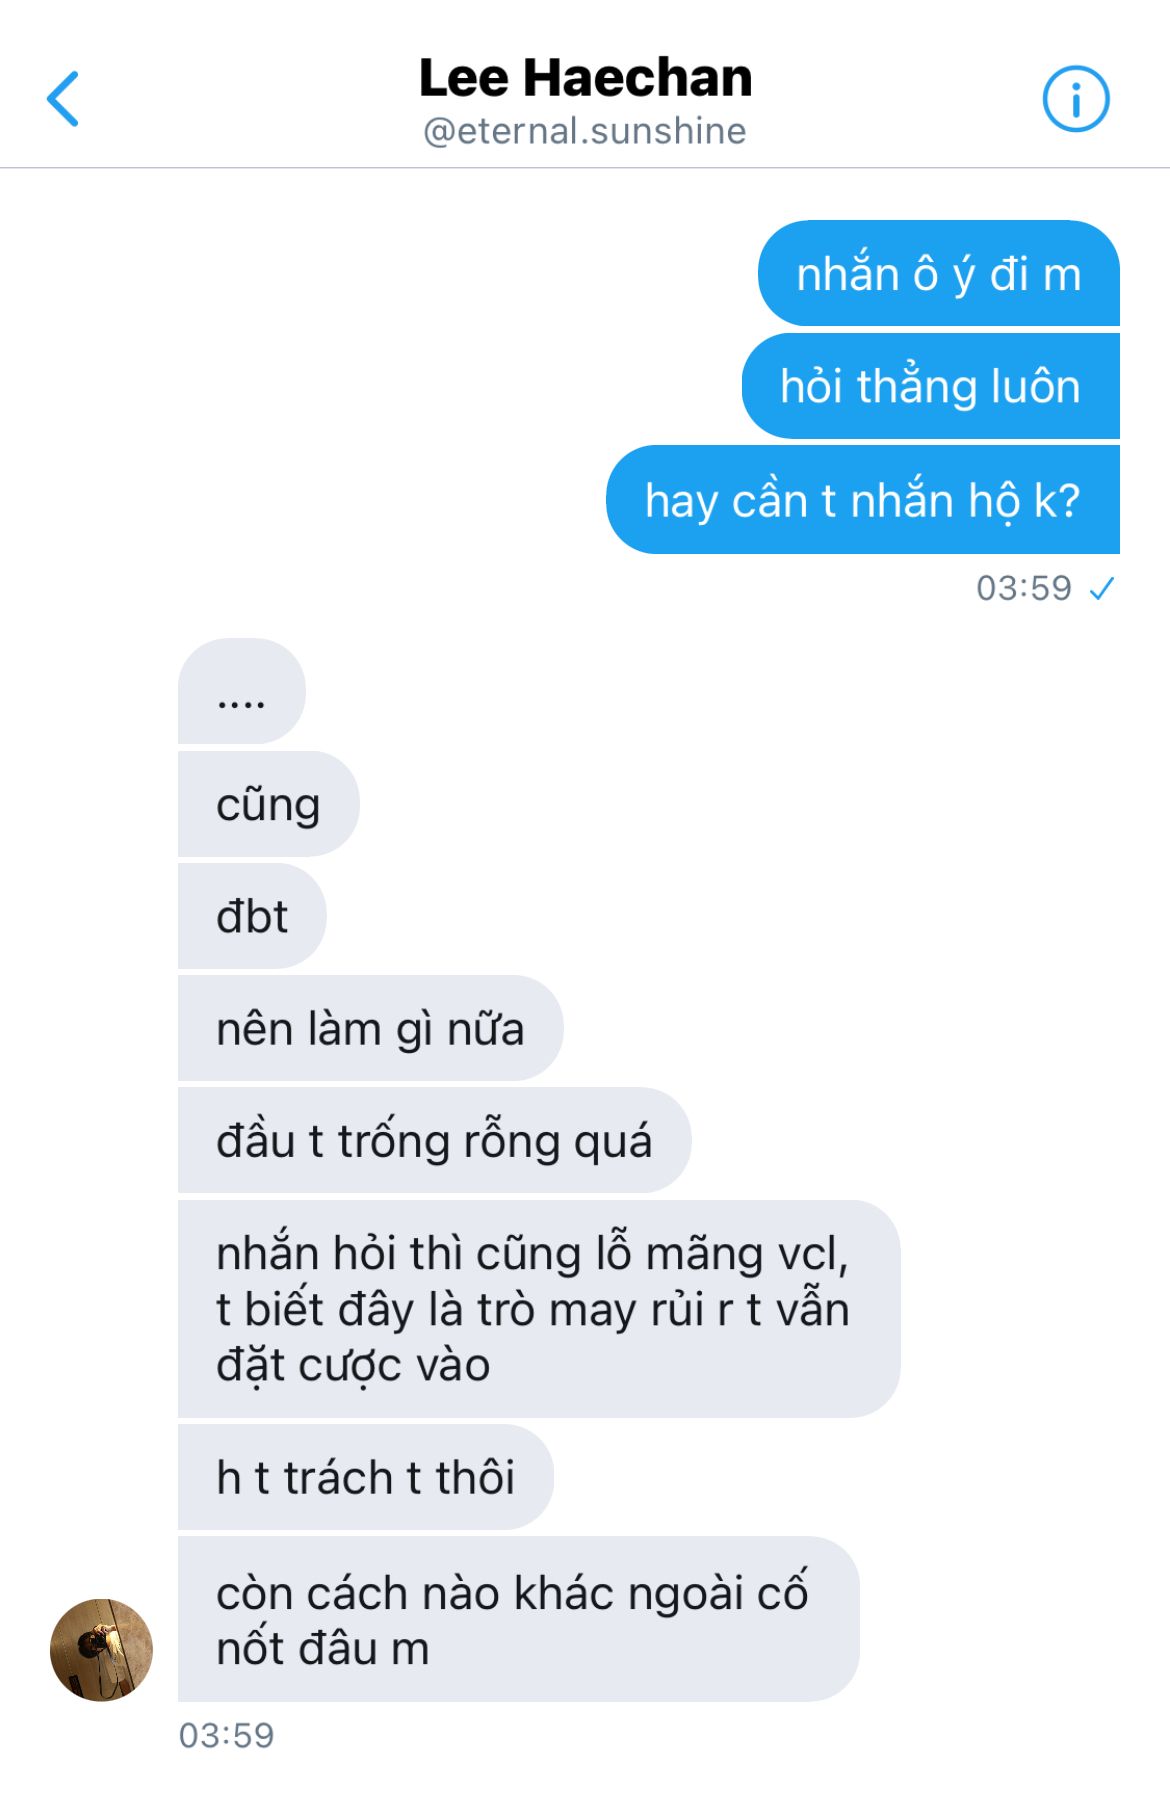Select the "hỏi thẳng luôn" message
Viewport: 1170px width, 1801px height.
coord(930,386)
